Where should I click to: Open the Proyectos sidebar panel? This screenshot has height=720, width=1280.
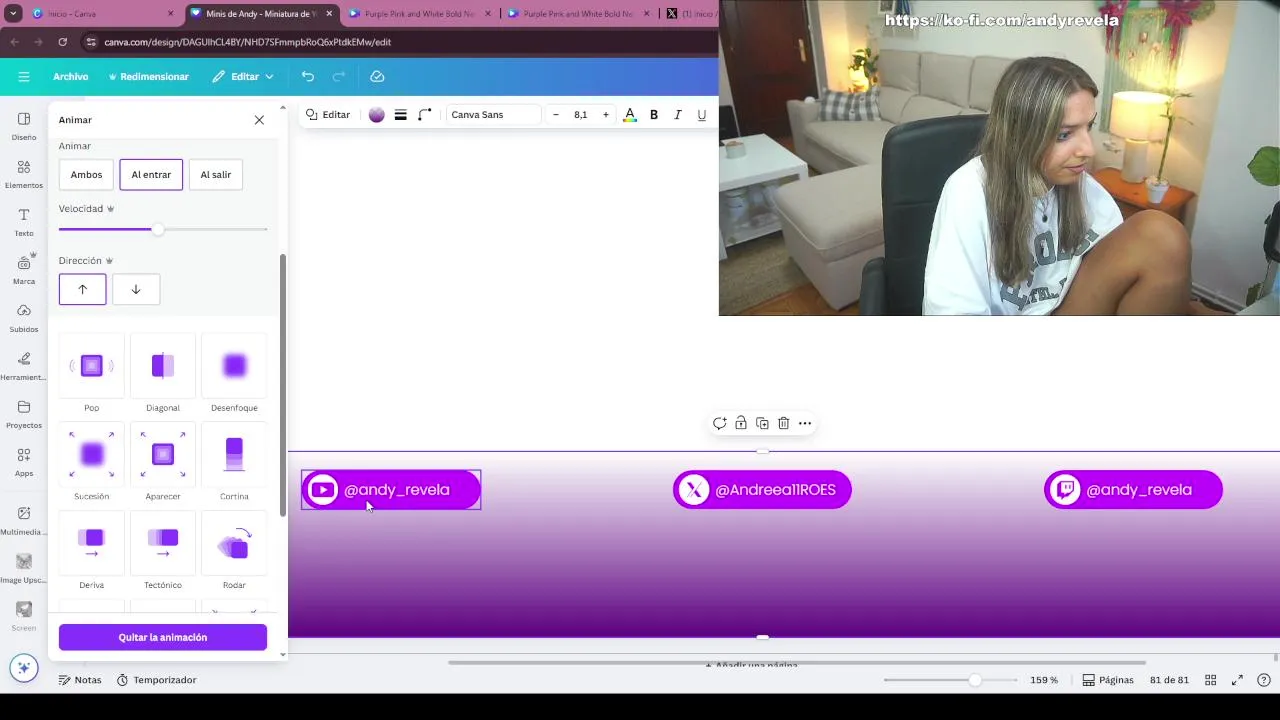(24, 414)
